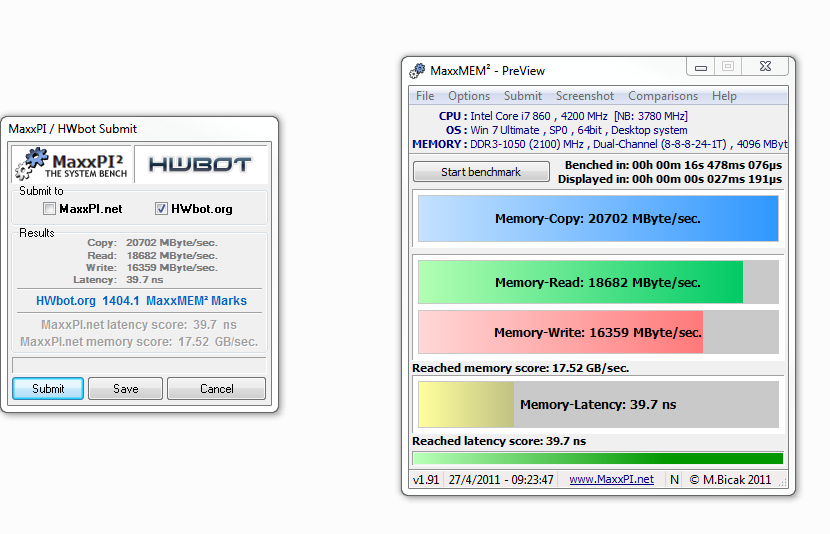Open the Options menu

pos(469,96)
